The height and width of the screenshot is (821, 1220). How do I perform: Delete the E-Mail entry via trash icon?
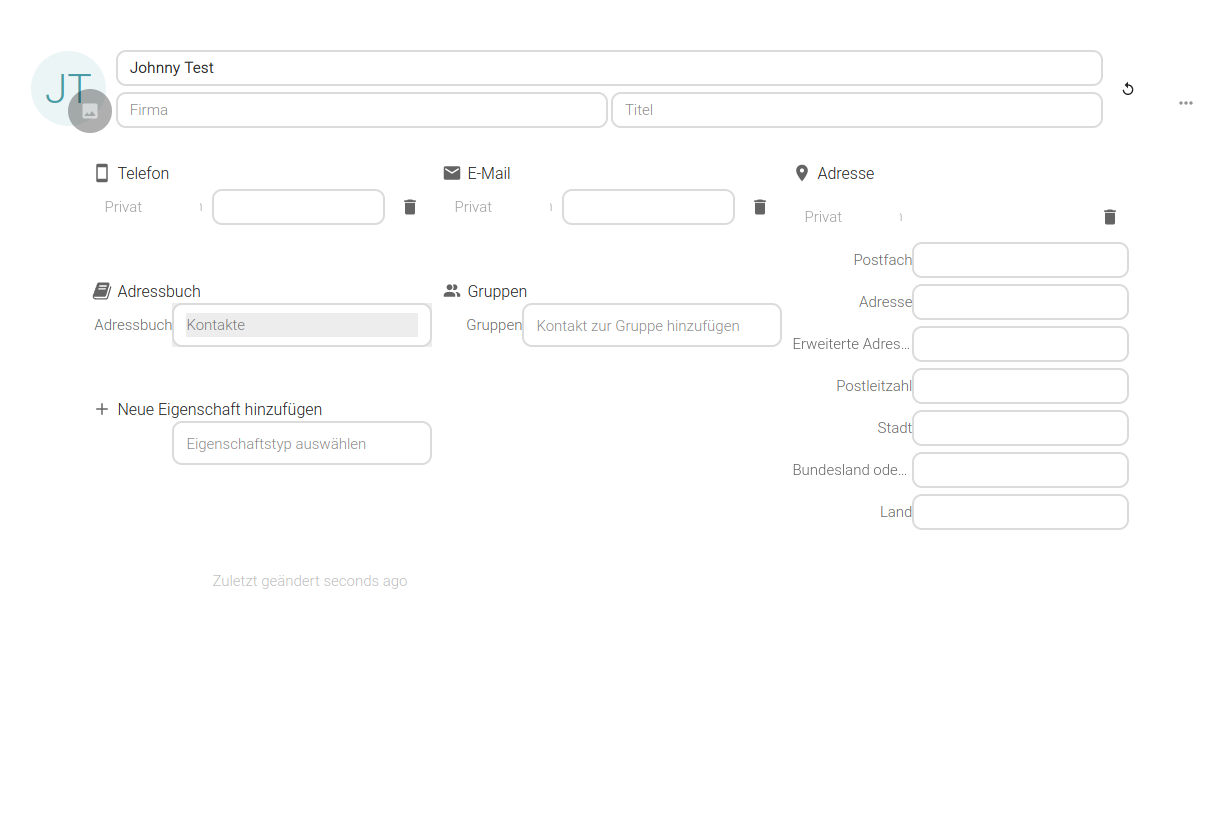coord(760,207)
